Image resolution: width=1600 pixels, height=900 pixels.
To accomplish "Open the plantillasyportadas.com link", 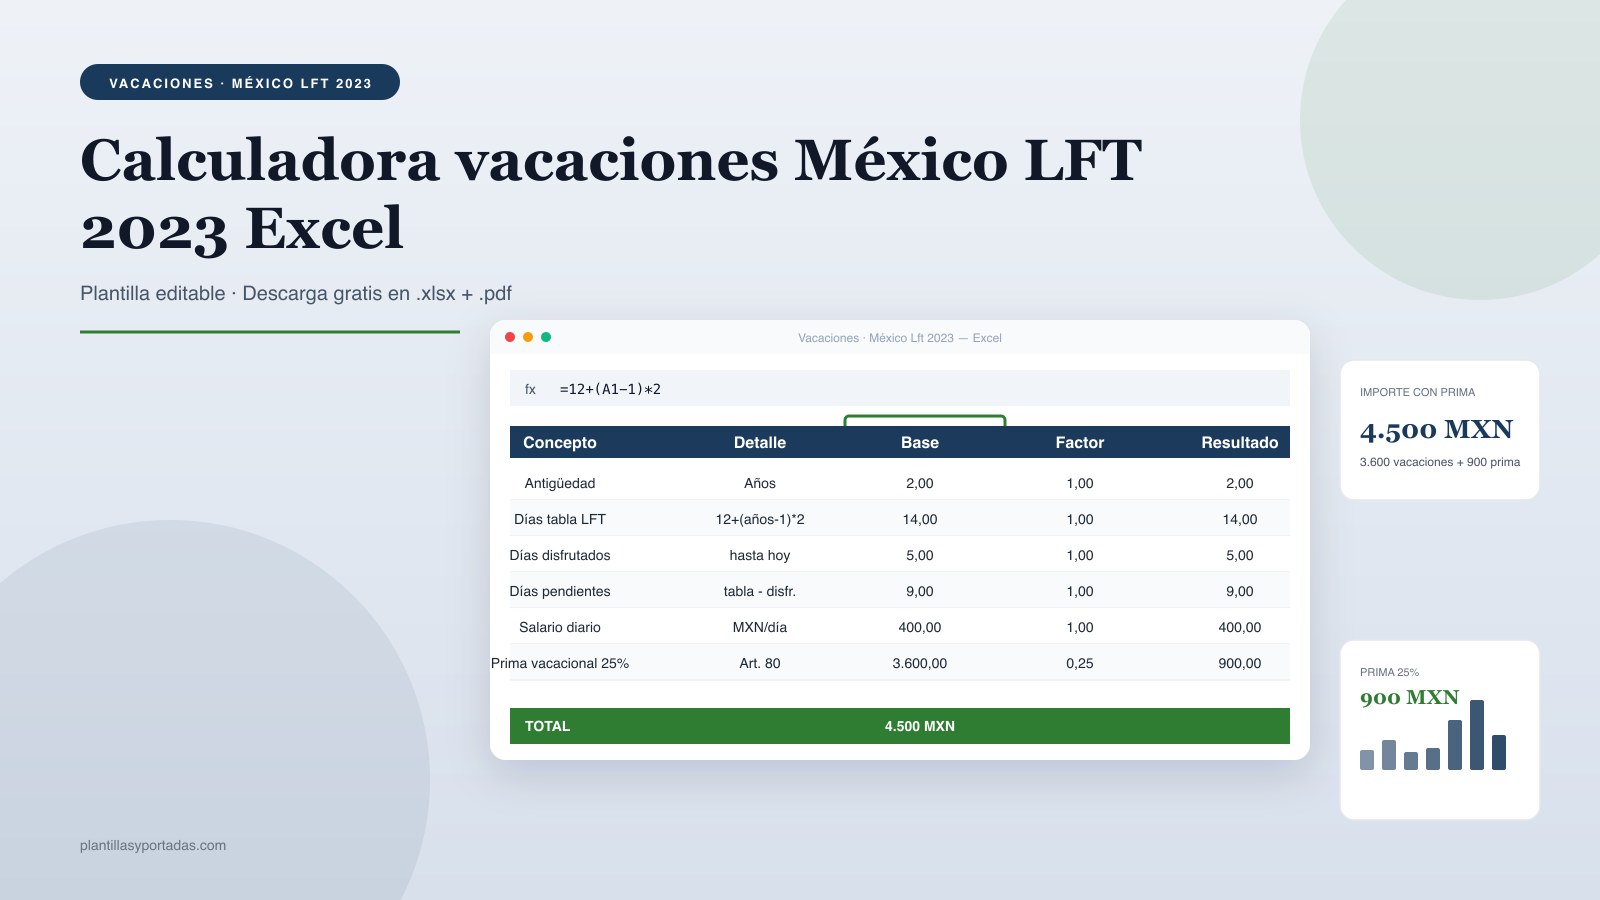I will click(153, 845).
